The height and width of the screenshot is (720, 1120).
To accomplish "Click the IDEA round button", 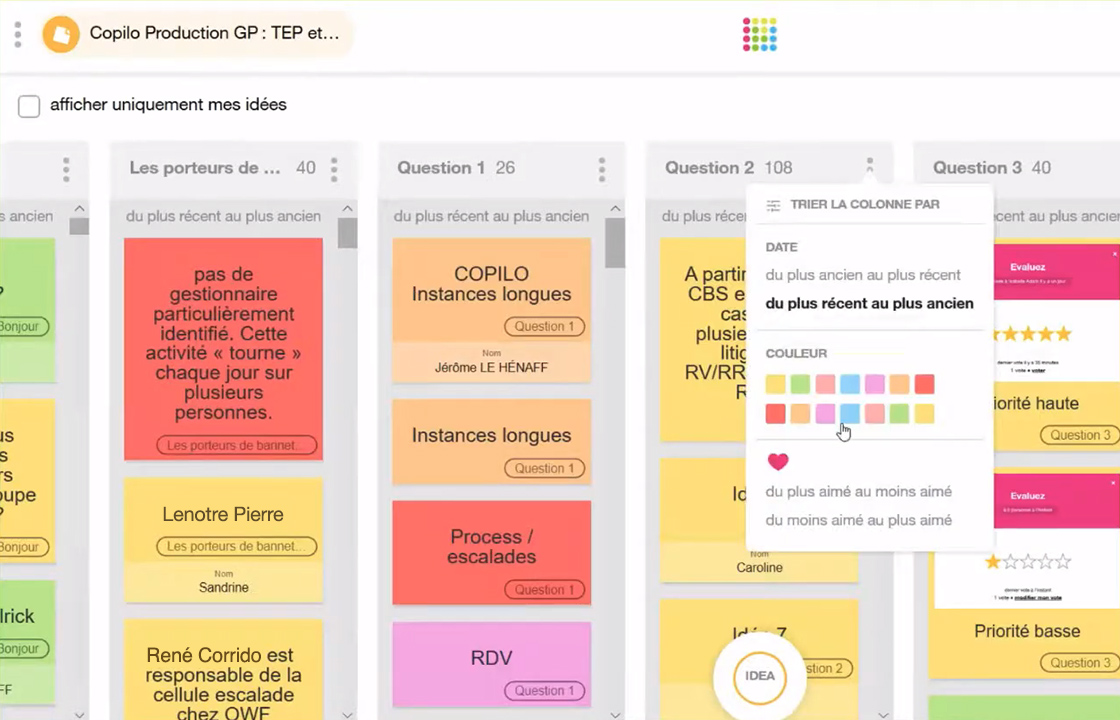I will 759,676.
